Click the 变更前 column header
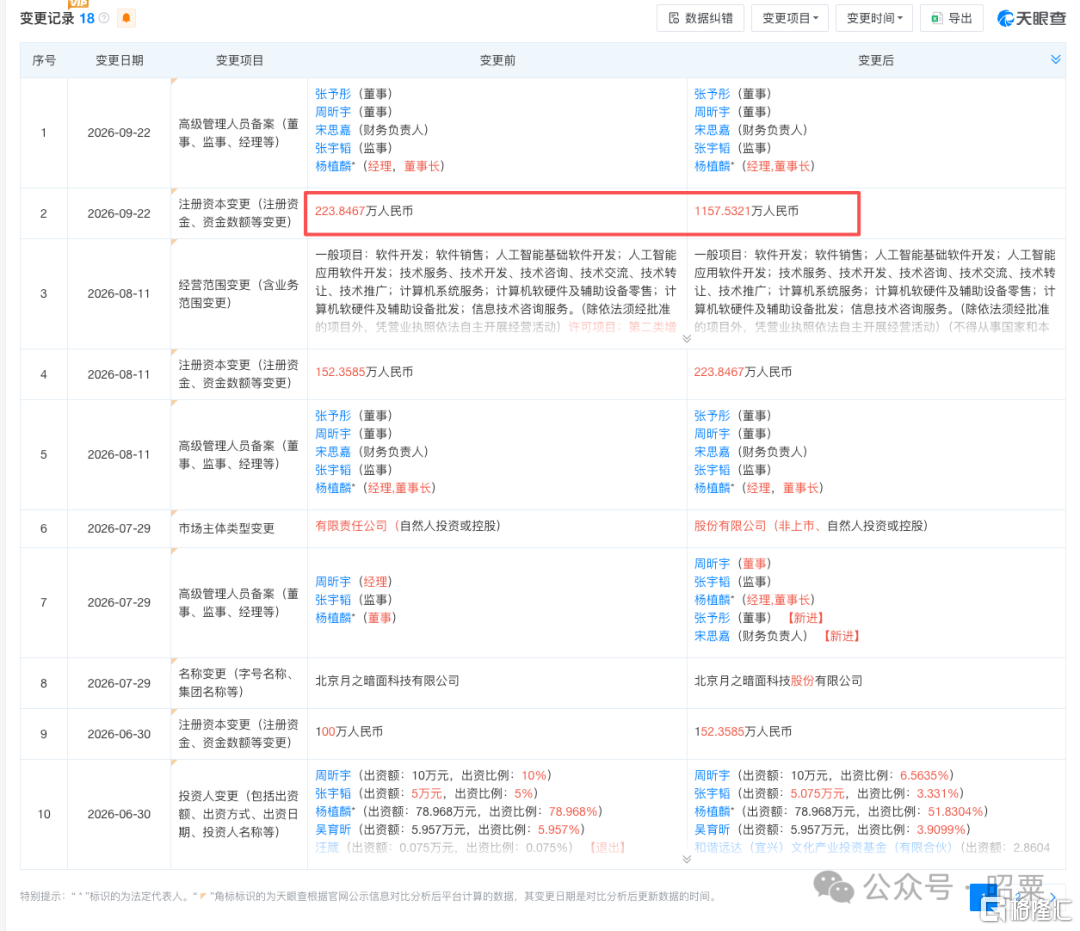The width and height of the screenshot is (1080, 931). coord(497,61)
